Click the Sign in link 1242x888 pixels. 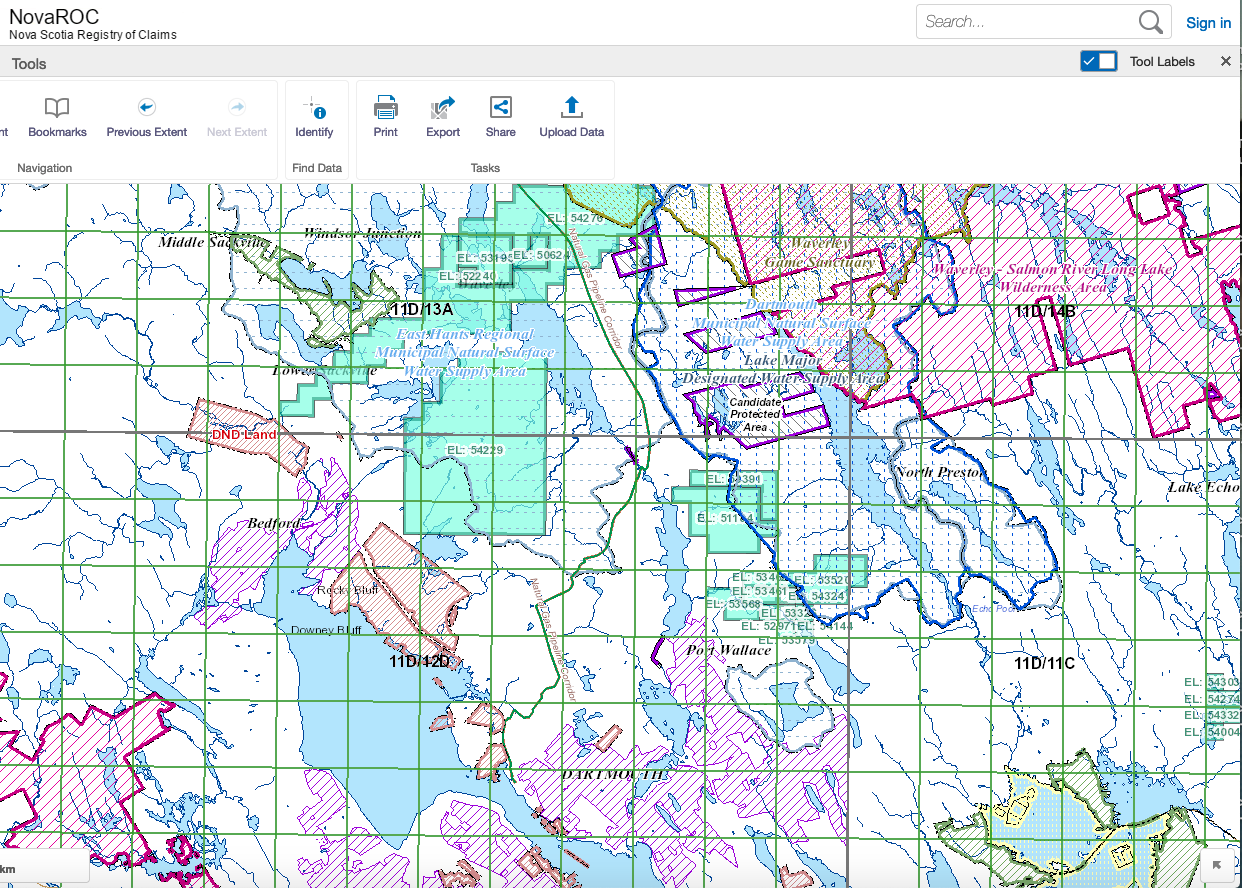1208,23
